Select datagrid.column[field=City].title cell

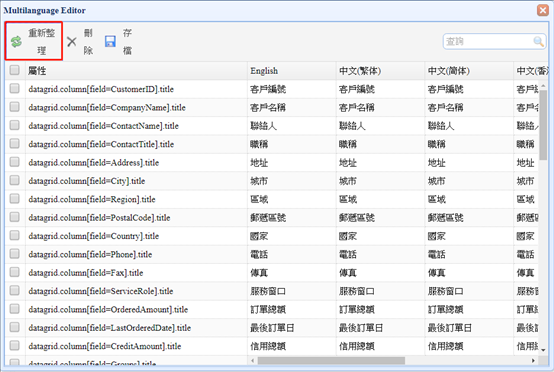click(136, 181)
